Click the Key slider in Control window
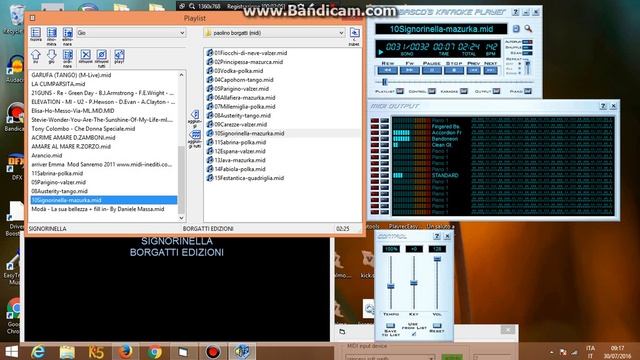Screen dimensions: 640x360 413,282
